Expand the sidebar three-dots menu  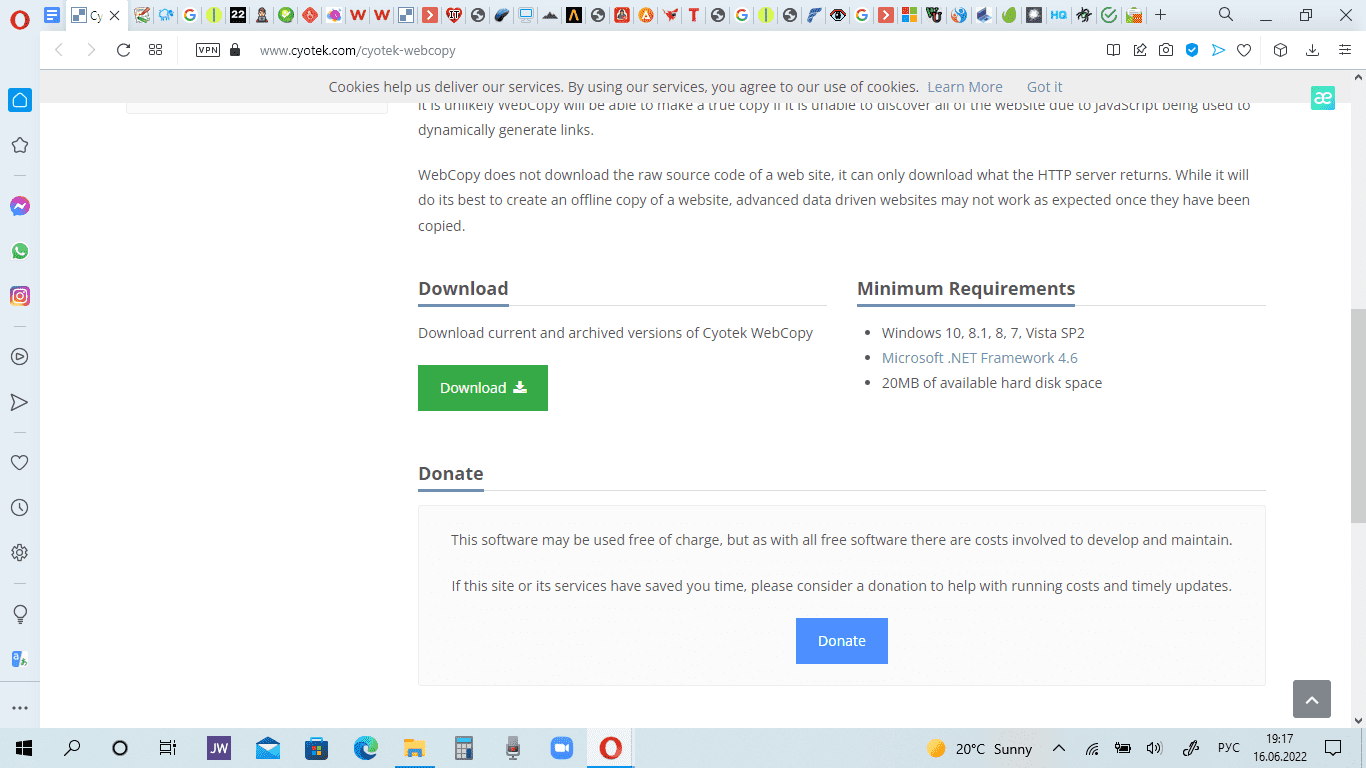[20, 708]
